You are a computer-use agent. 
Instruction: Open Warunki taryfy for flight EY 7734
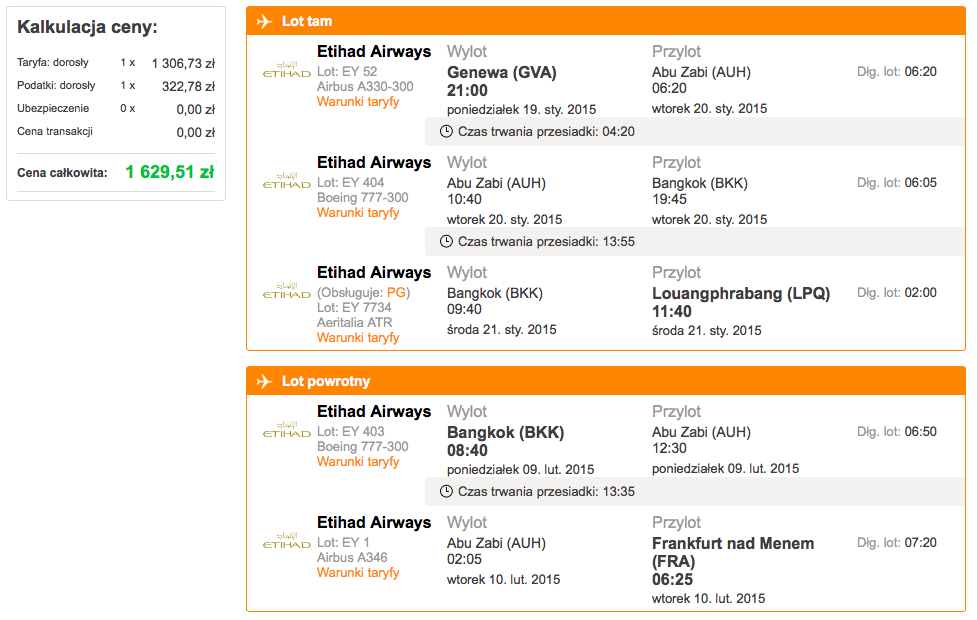358,337
